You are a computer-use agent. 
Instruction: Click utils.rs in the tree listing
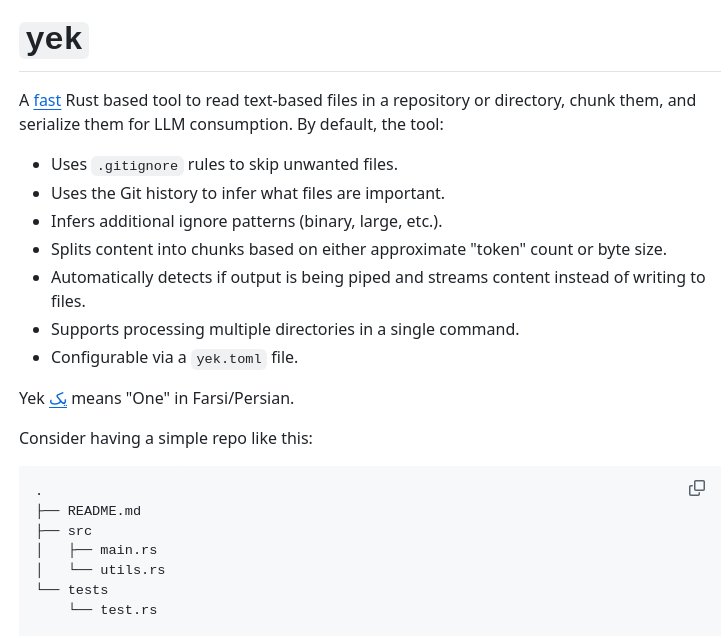click(133, 570)
